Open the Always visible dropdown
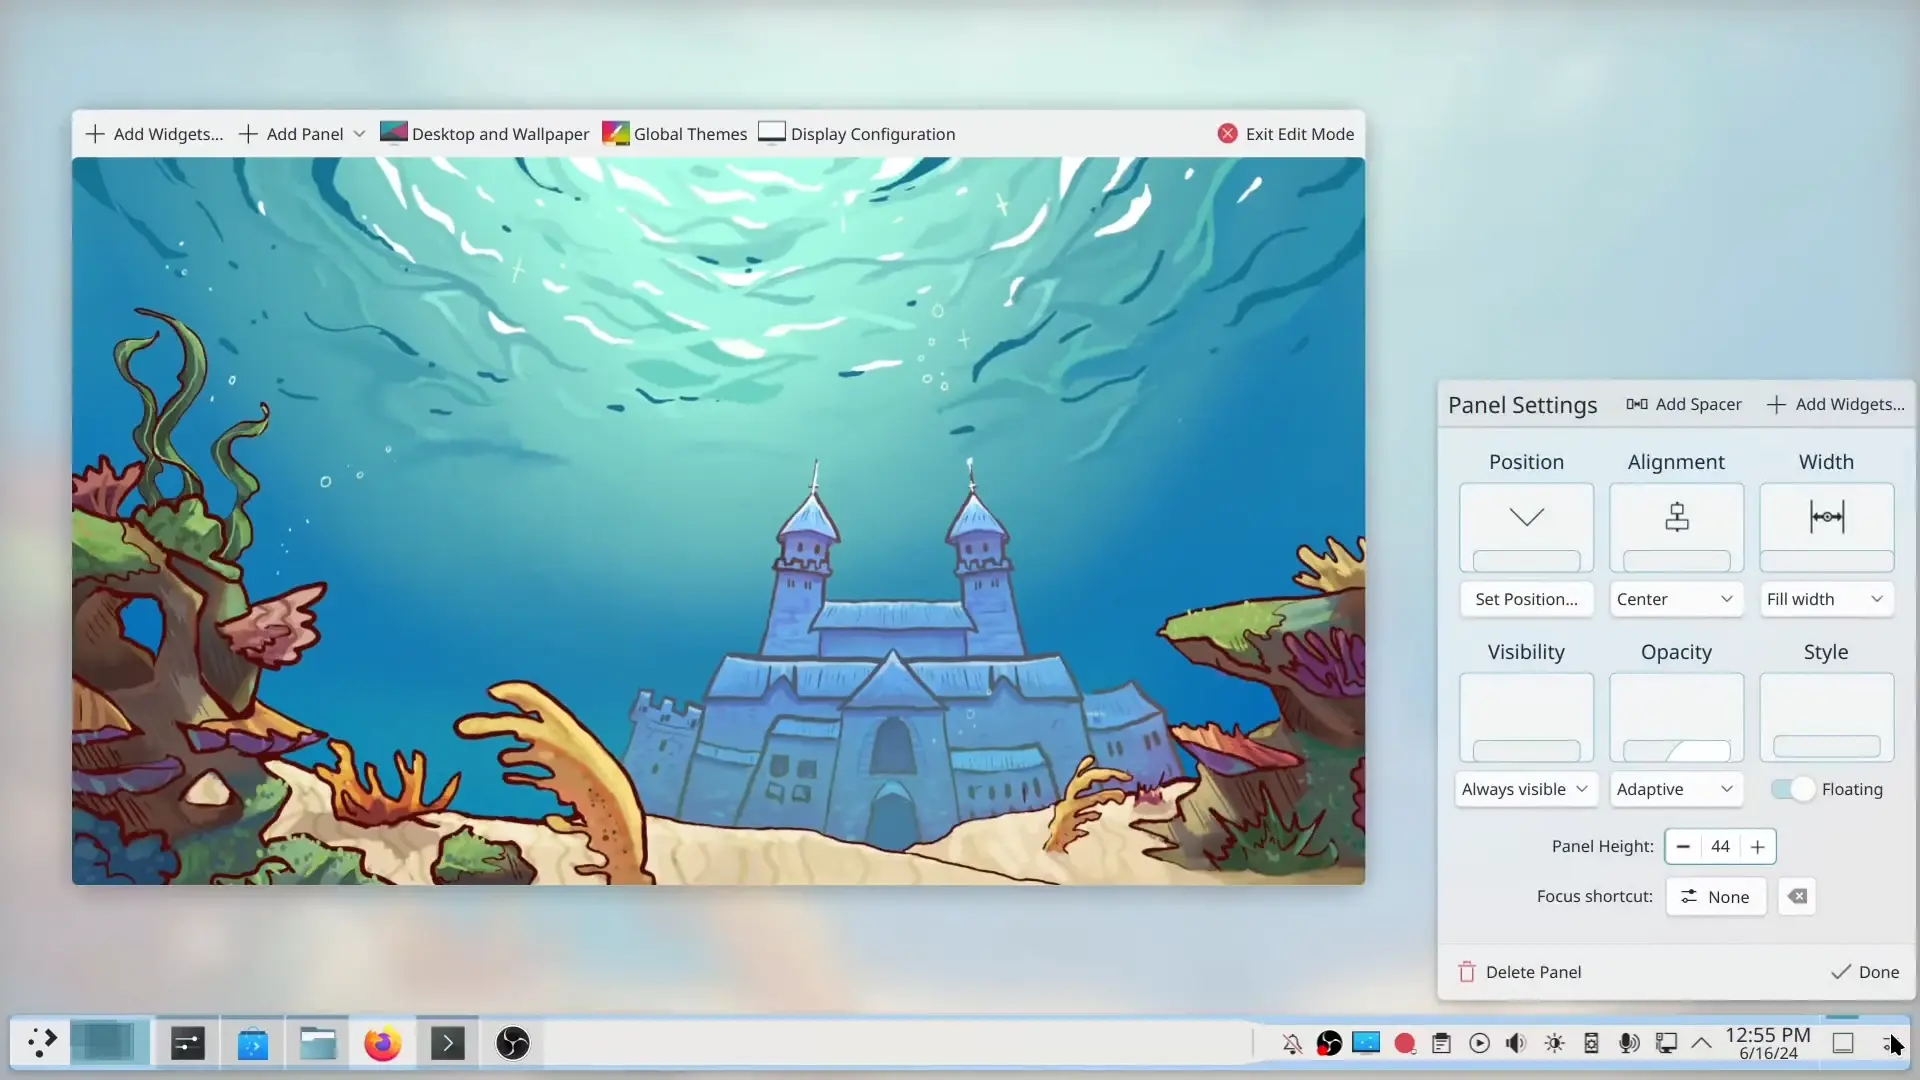The height and width of the screenshot is (1080, 1920). point(1525,789)
